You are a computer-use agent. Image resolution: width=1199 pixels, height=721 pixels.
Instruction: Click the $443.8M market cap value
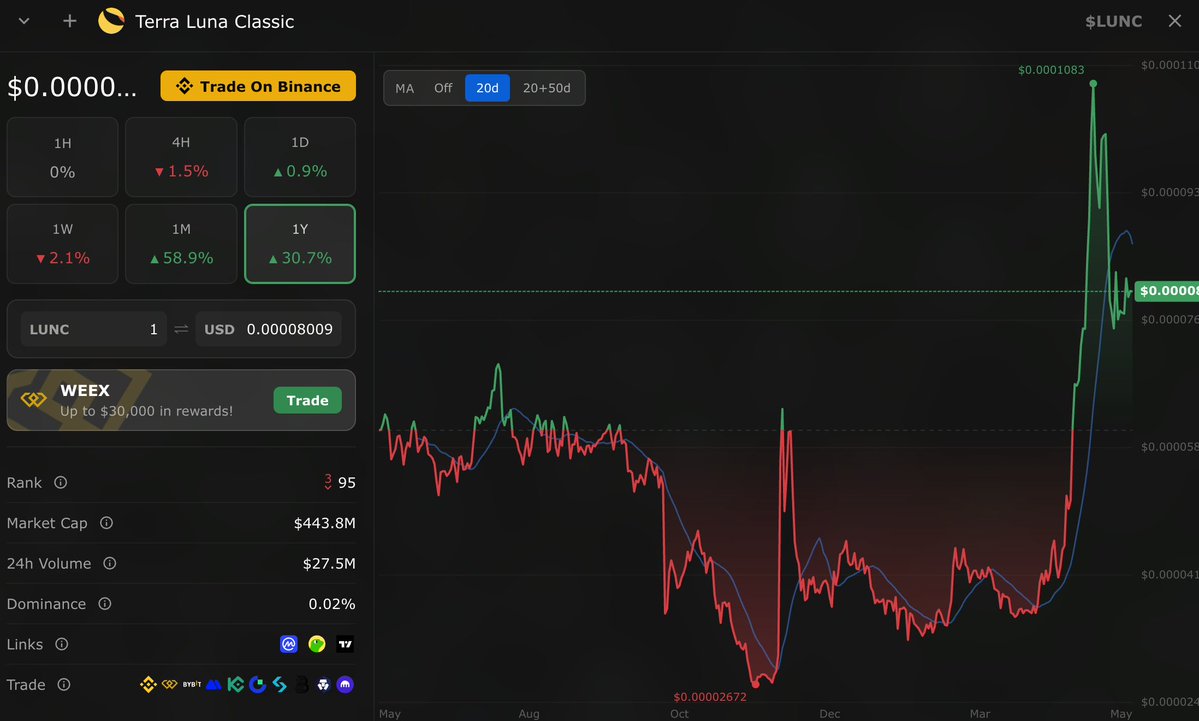coord(324,523)
